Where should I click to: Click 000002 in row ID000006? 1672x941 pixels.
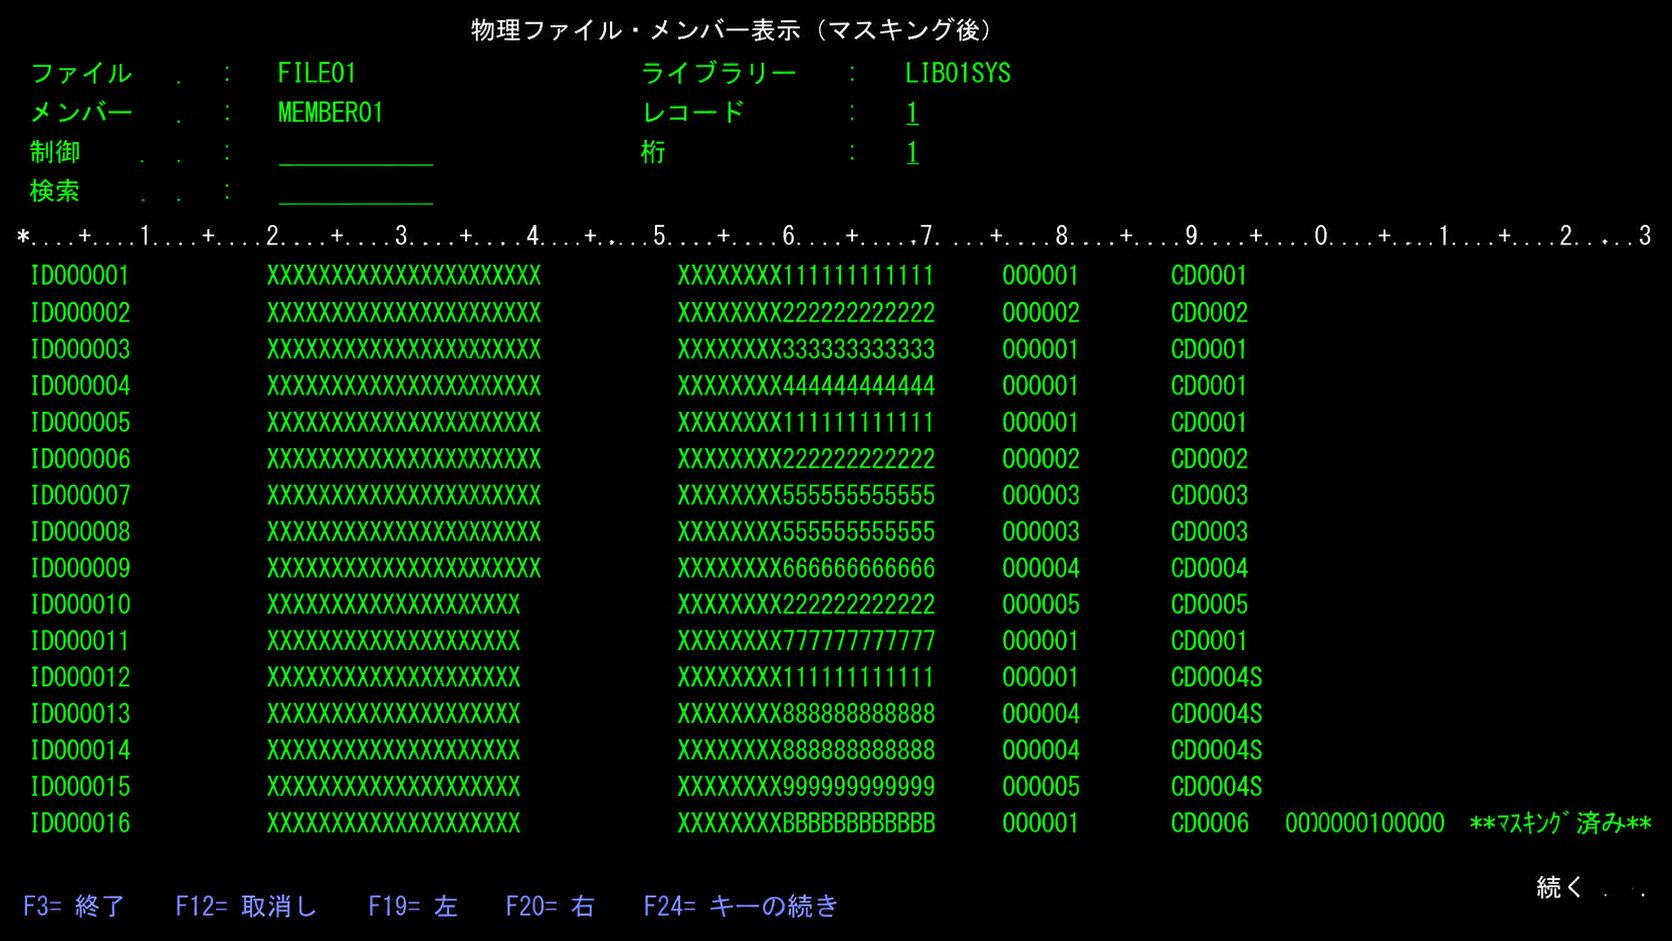1041,460
